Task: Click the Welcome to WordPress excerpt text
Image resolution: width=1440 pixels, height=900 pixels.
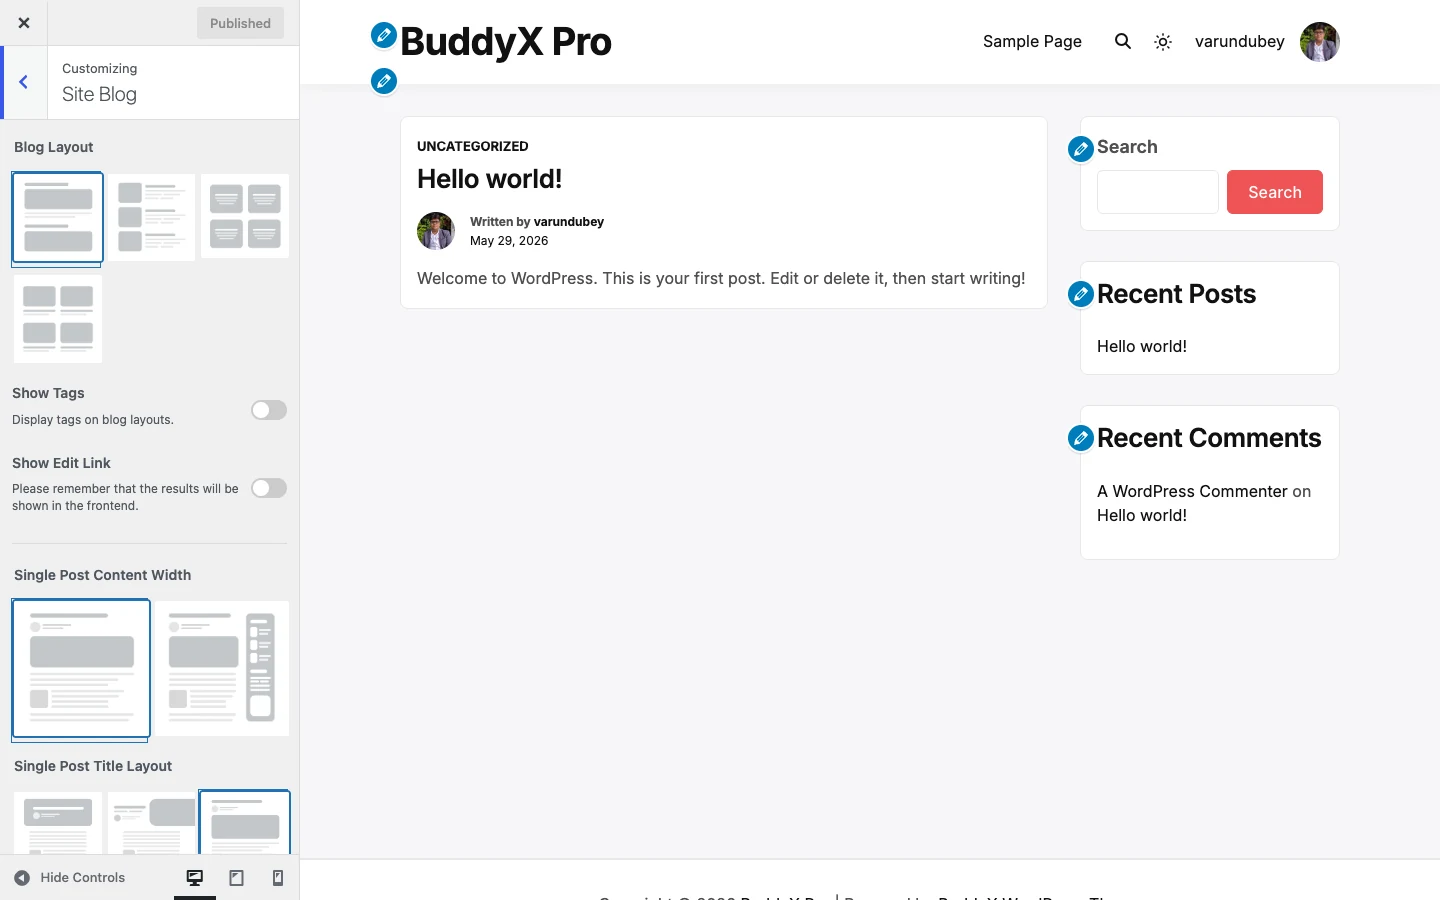Action: pyautogui.click(x=721, y=279)
